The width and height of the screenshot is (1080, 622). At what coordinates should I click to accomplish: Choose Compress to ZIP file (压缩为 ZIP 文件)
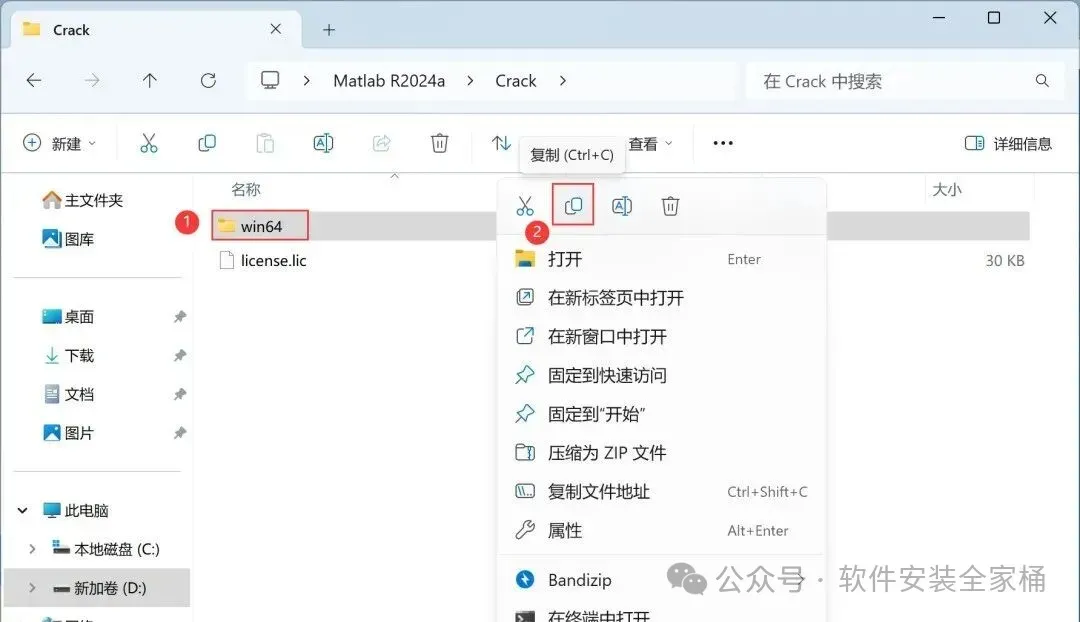[661, 453]
